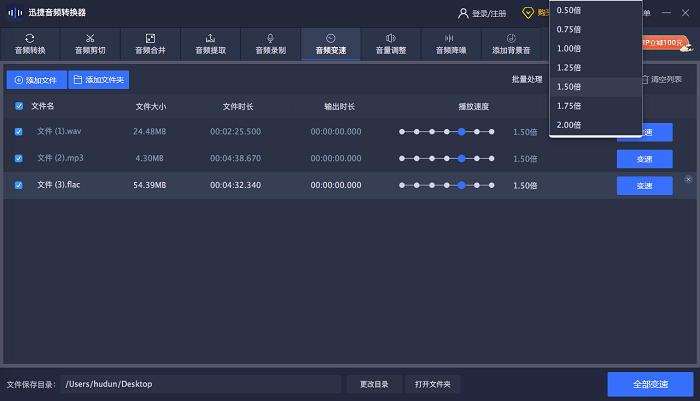Click 变速 button for 文件 (2).mp3
Screen dimensions: 700x401
pyautogui.click(x=645, y=159)
